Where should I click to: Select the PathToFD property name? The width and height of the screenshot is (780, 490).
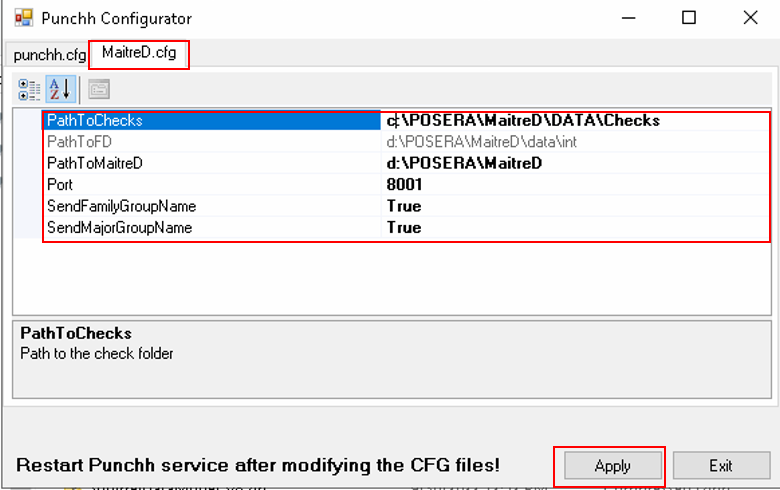coord(80,142)
